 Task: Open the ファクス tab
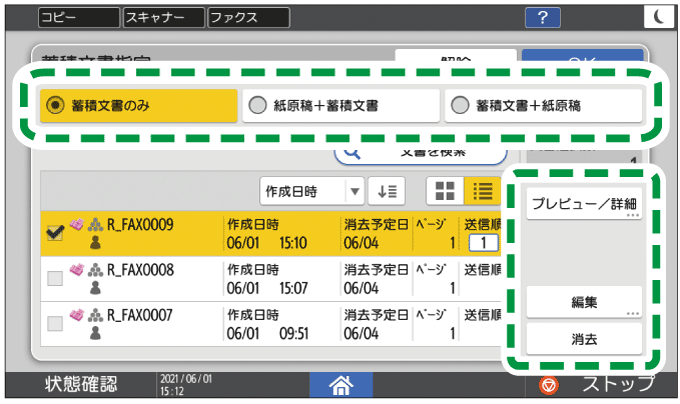(248, 17)
